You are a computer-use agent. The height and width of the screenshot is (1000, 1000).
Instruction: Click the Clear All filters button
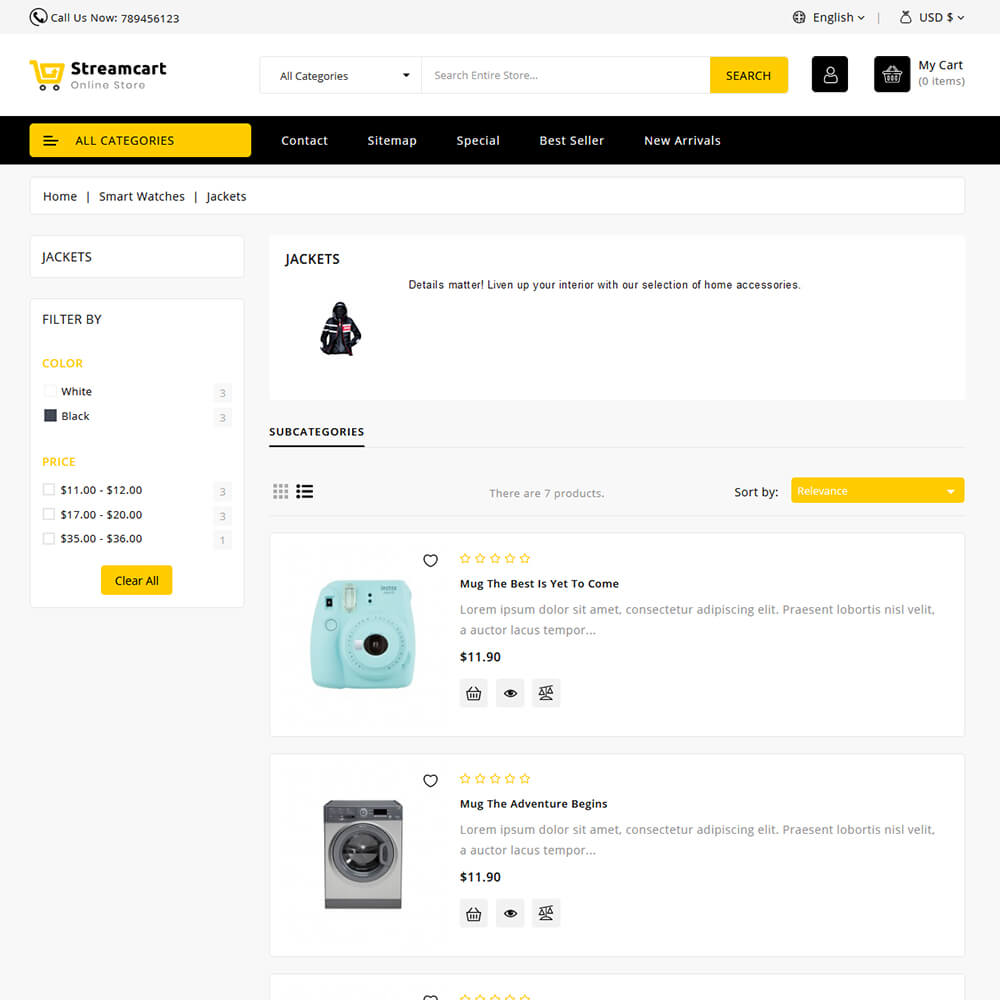coord(136,580)
